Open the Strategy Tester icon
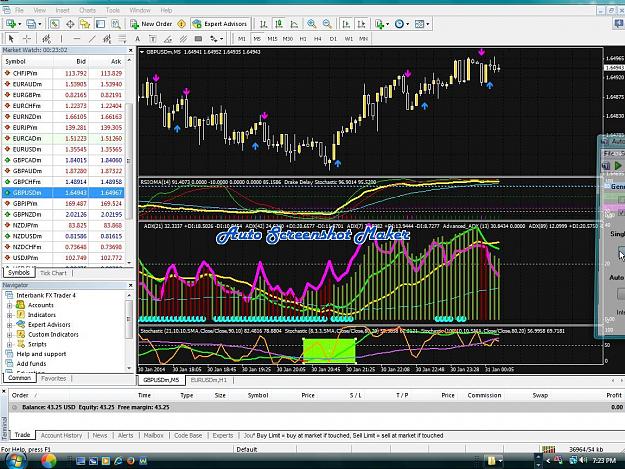Image resolution: width=625 pixels, height=469 pixels. (x=116, y=24)
